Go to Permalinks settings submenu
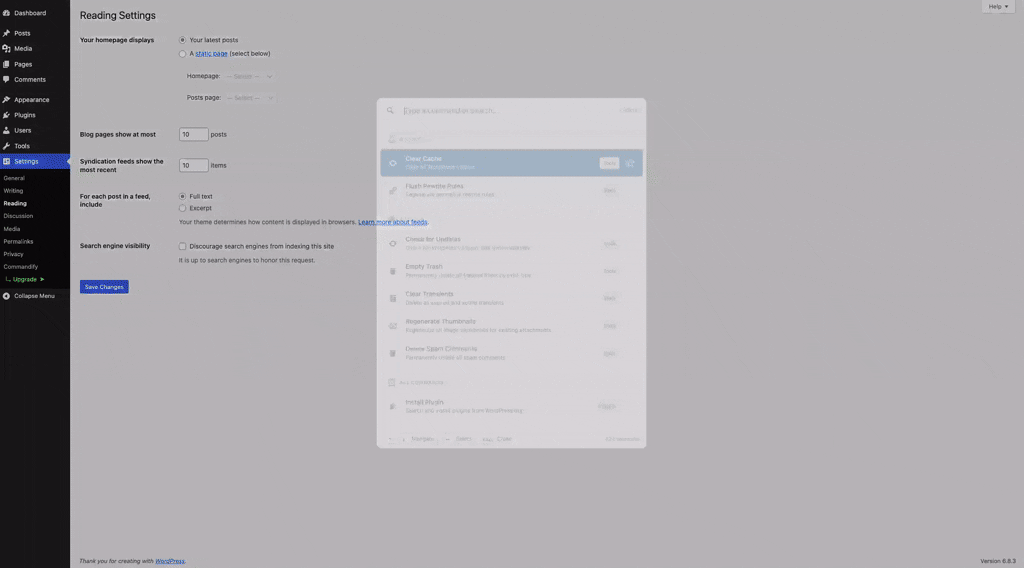The height and width of the screenshot is (568, 1024). tap(18, 241)
